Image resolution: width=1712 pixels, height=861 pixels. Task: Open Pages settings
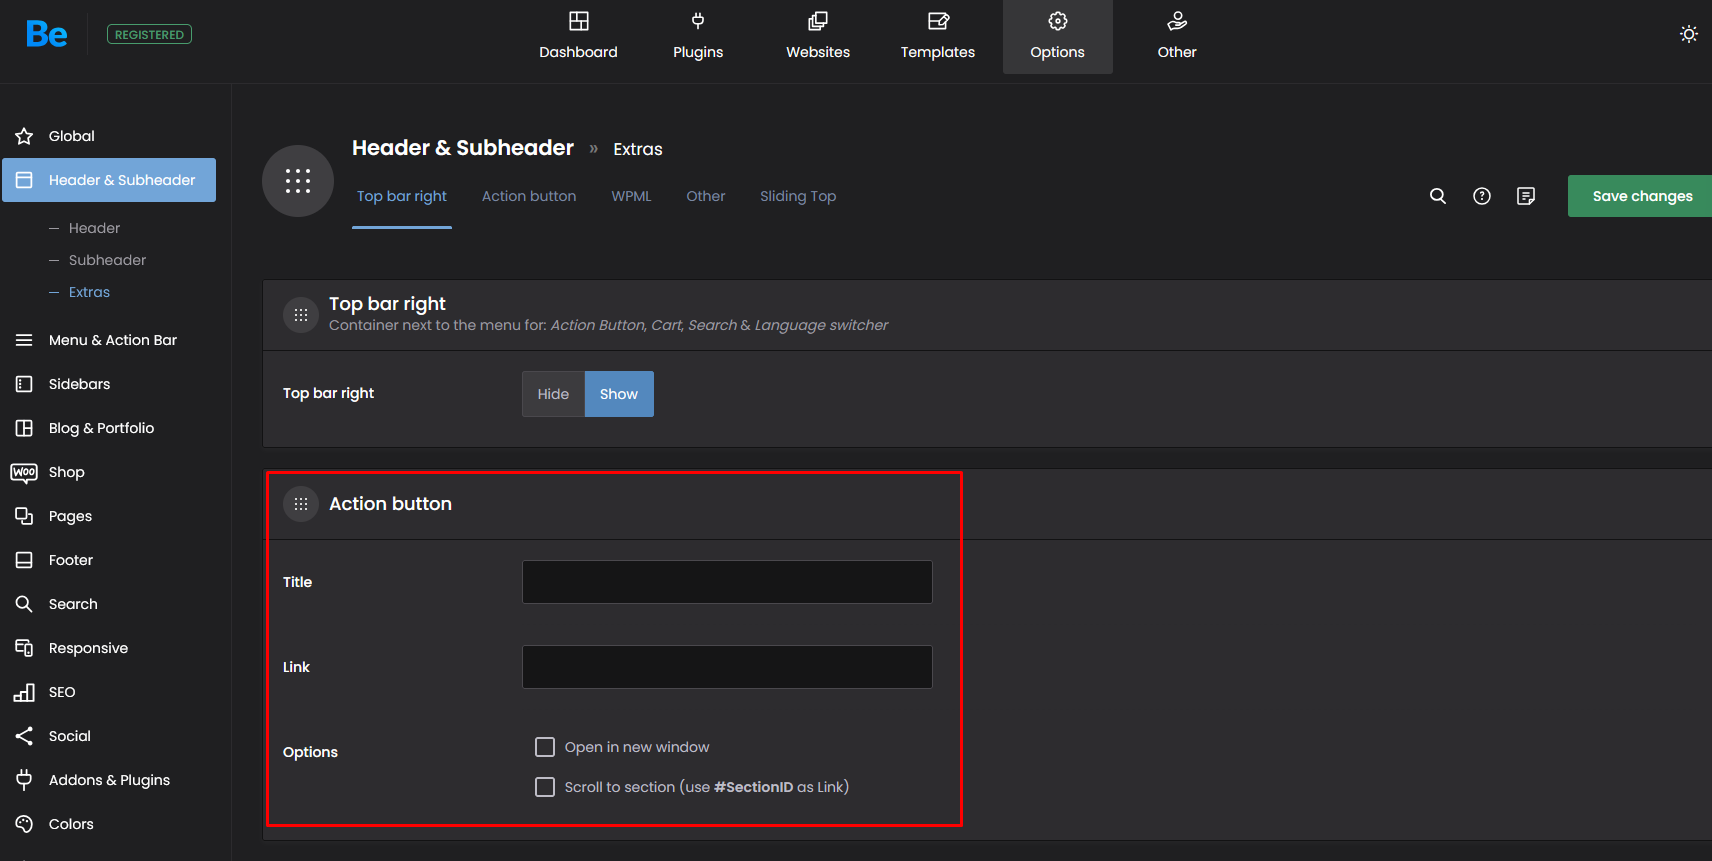(109, 516)
